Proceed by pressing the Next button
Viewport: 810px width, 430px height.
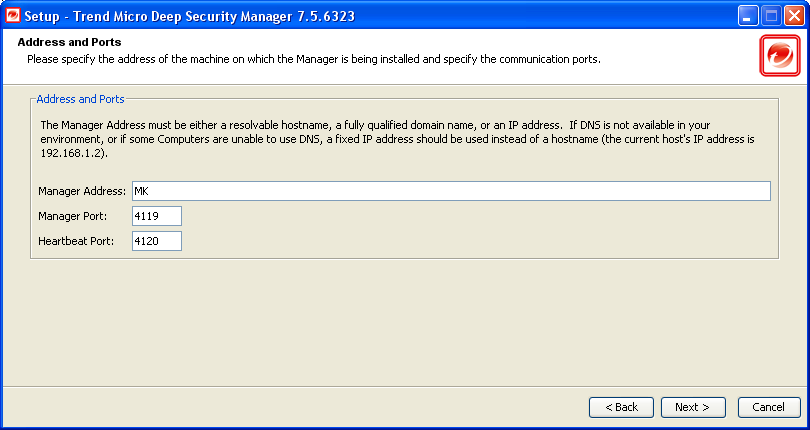click(692, 407)
